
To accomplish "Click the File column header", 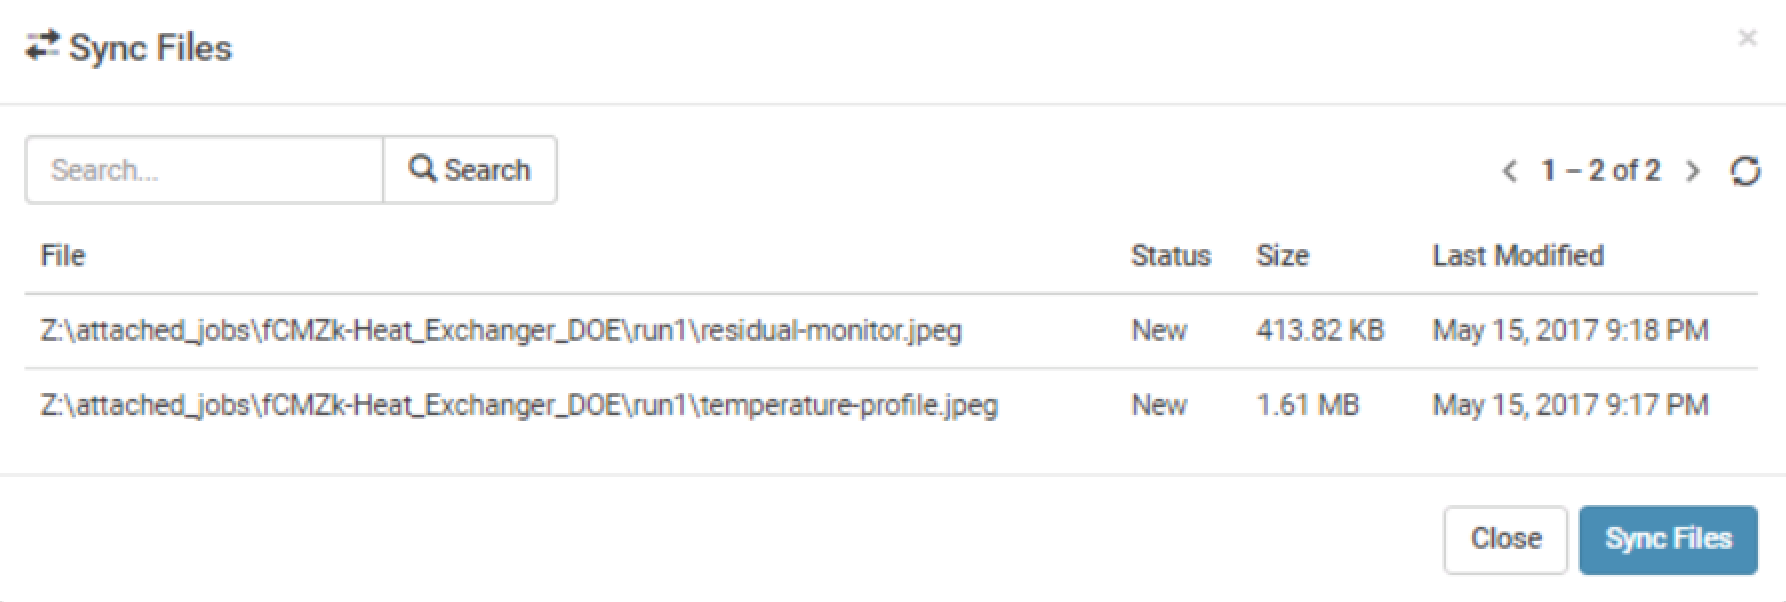I will pyautogui.click(x=63, y=256).
